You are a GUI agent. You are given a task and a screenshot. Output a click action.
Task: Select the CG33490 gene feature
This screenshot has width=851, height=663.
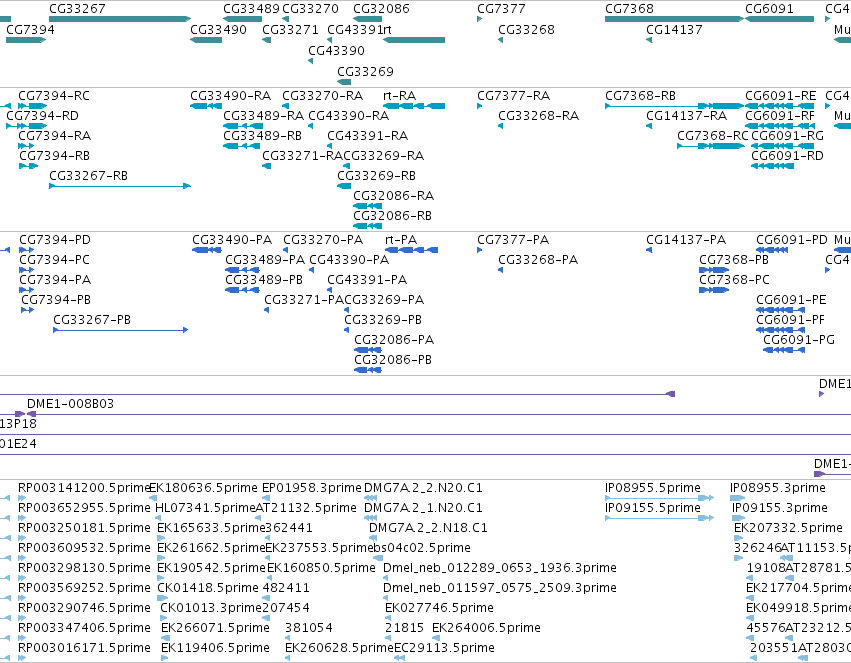[206, 40]
